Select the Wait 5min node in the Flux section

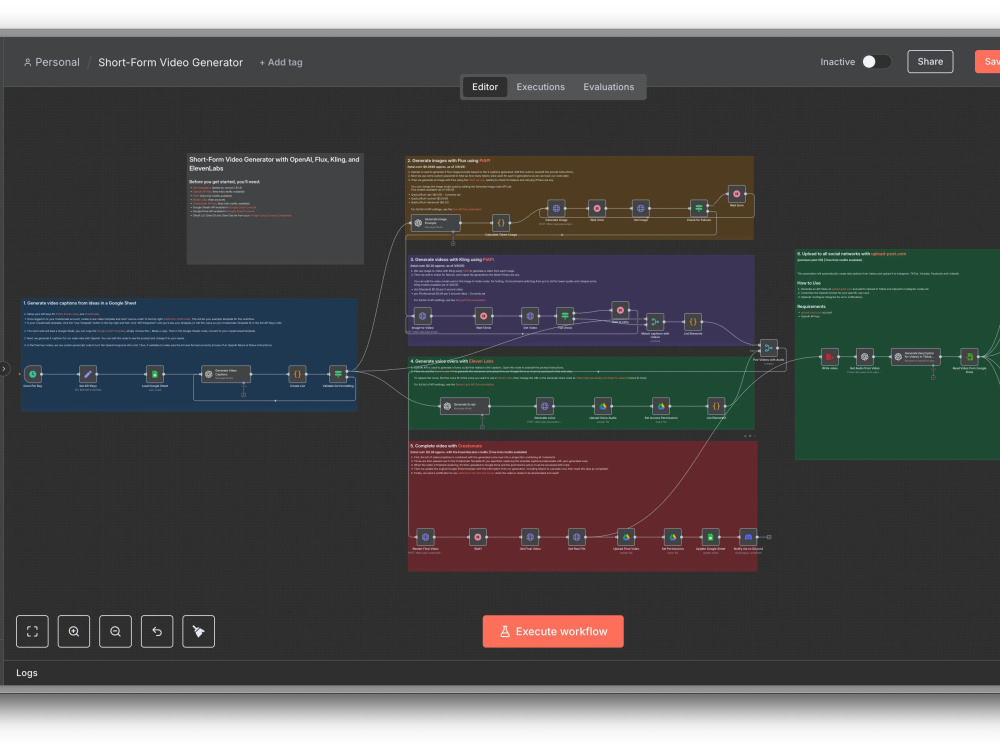pyautogui.click(x=737, y=193)
